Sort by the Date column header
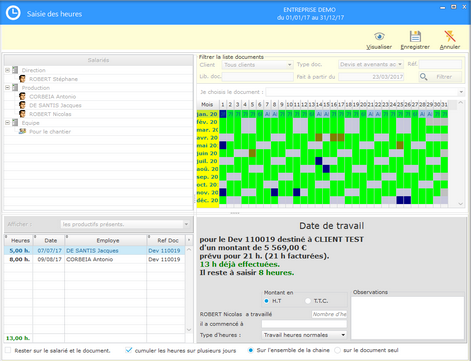 click(49, 240)
